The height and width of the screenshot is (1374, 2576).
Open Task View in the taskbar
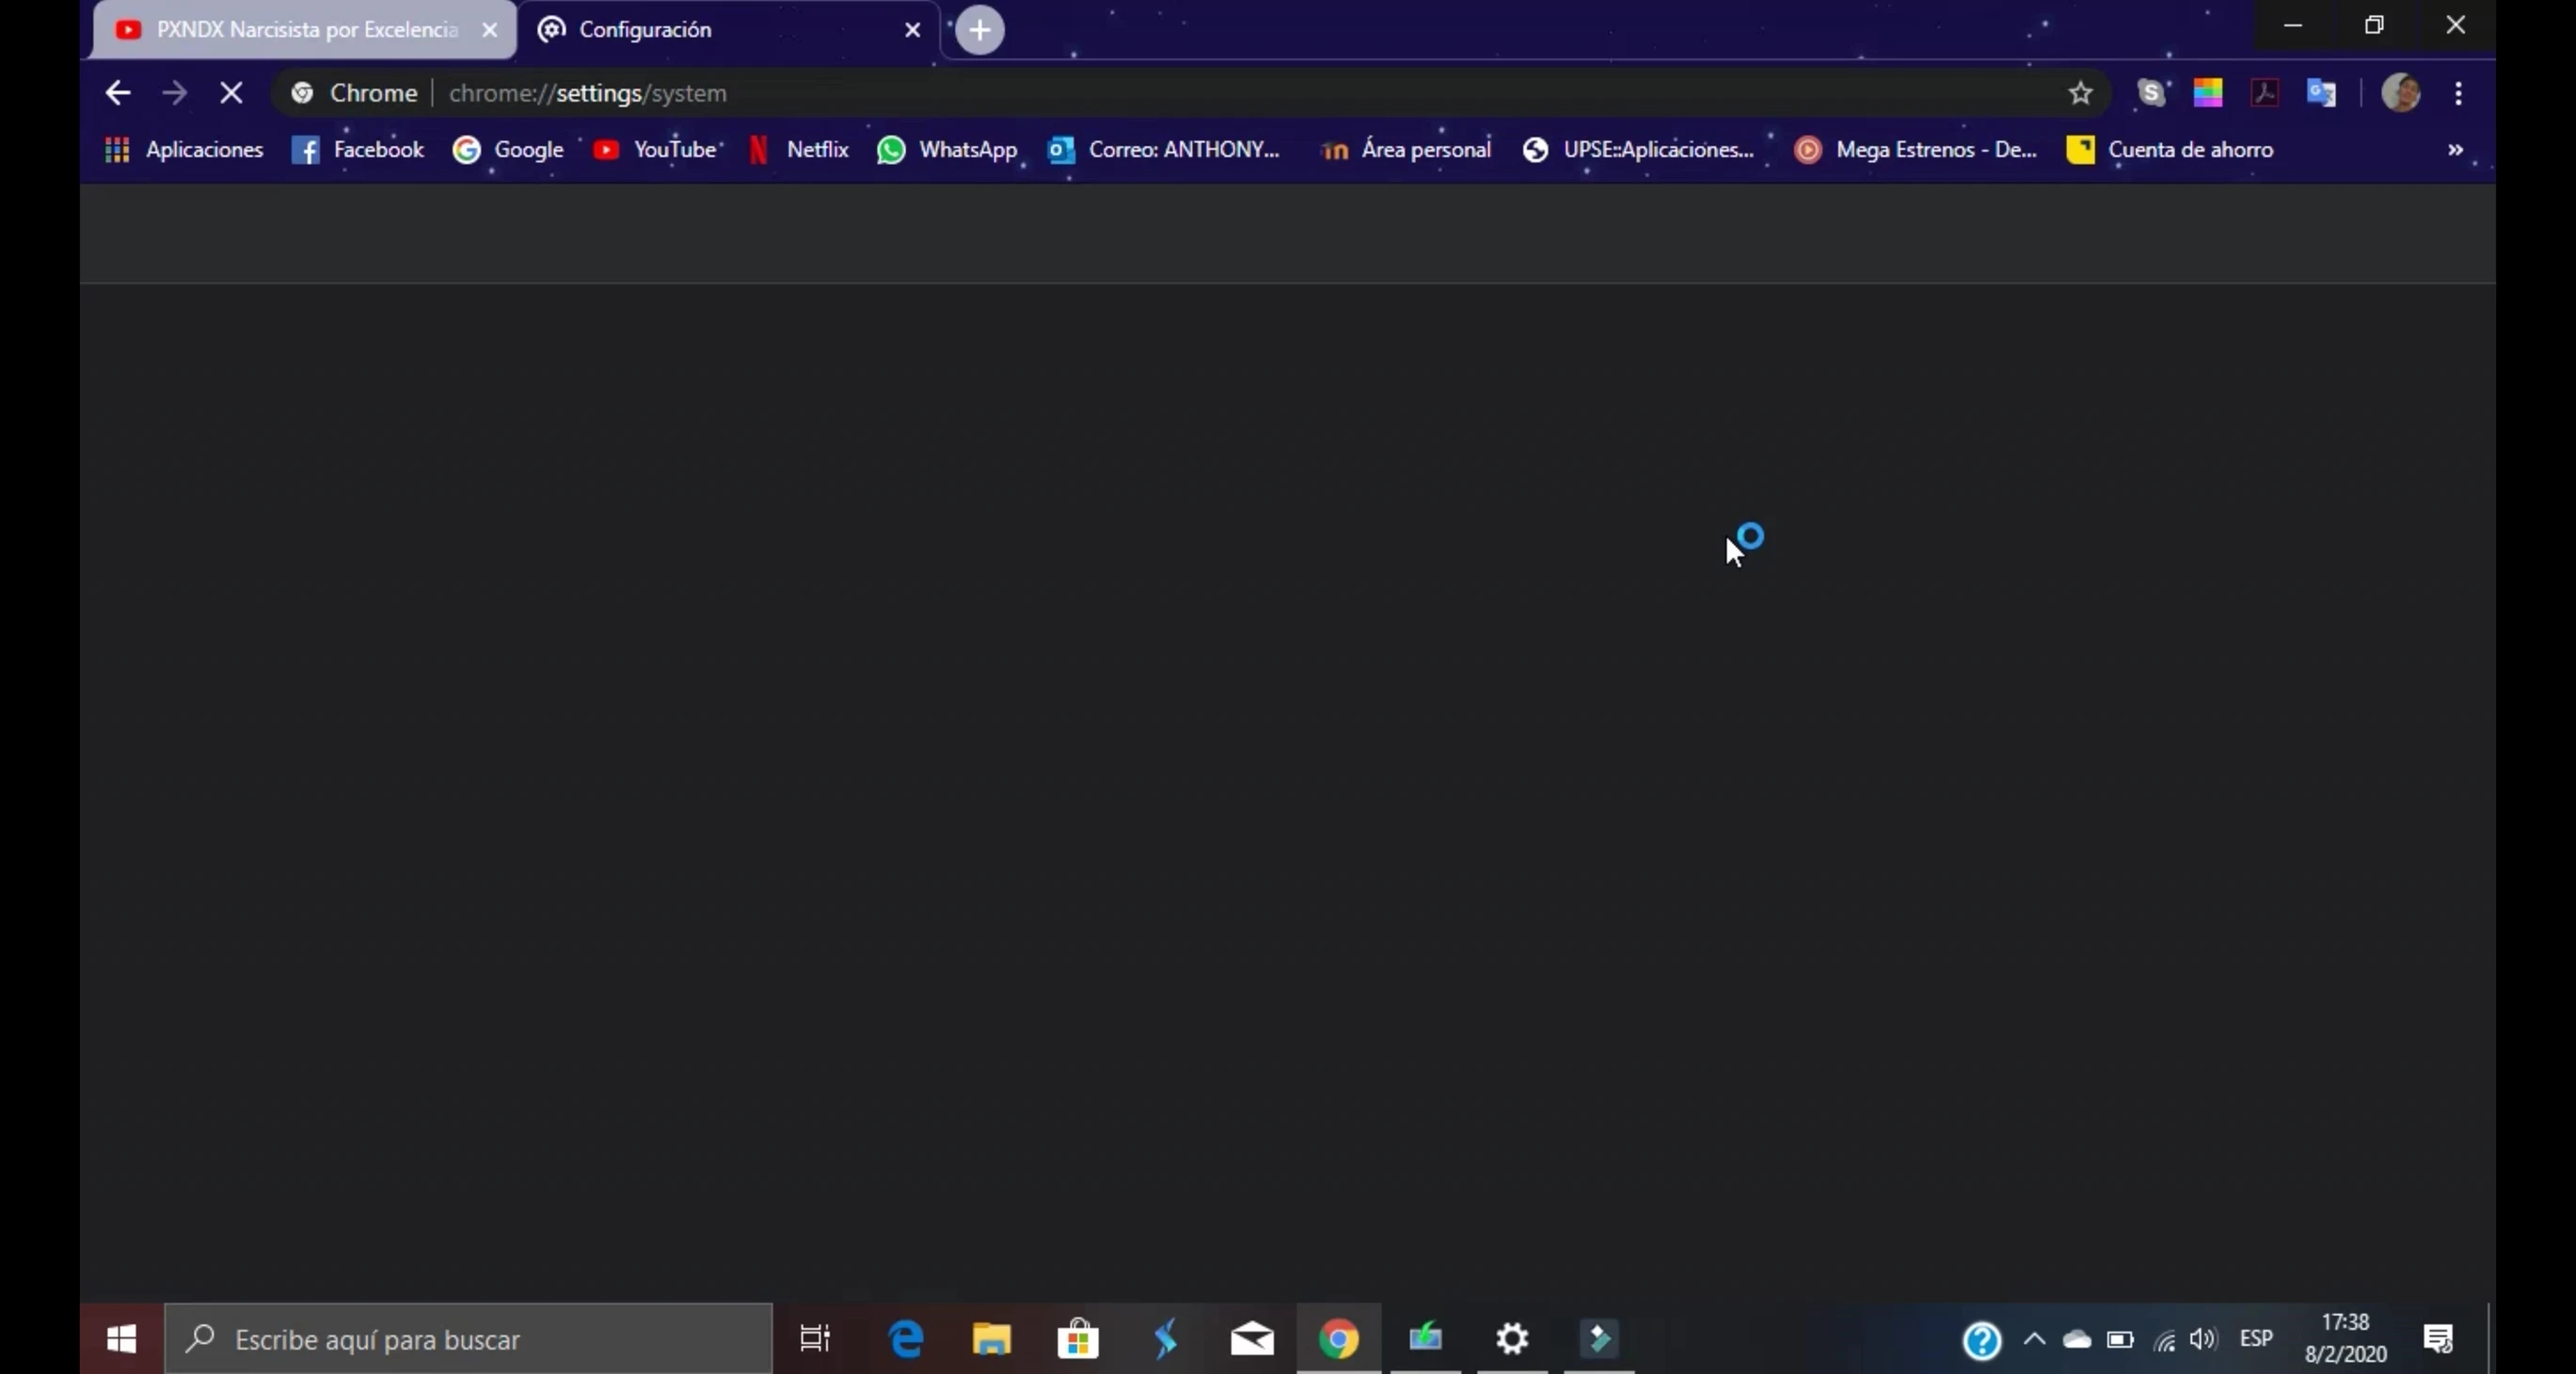(x=815, y=1339)
